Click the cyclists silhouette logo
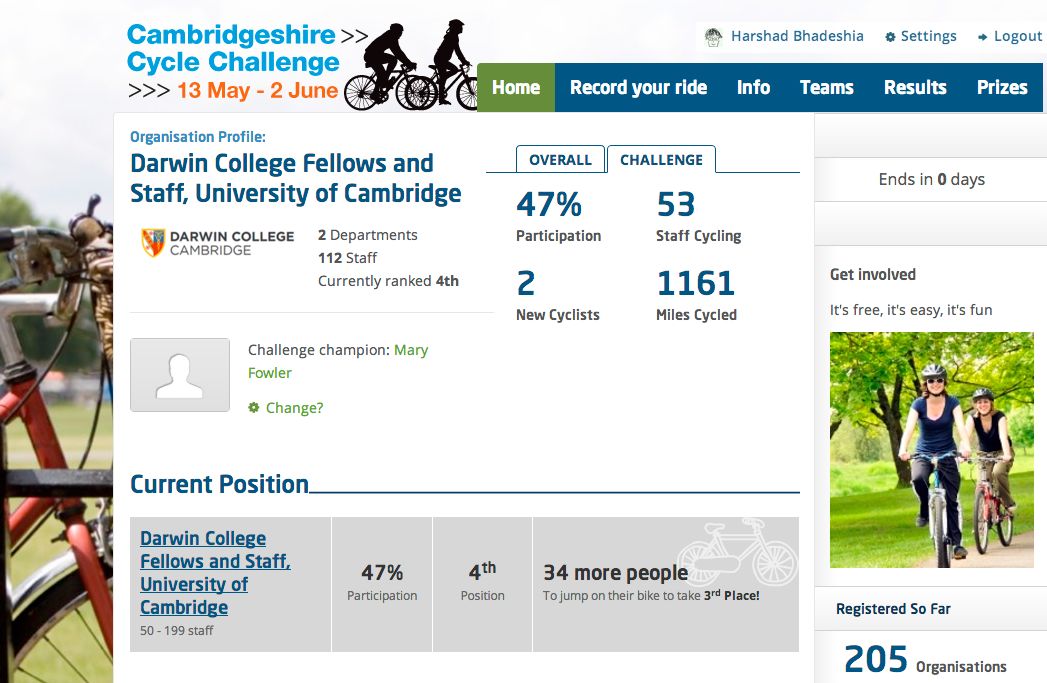 tap(411, 67)
